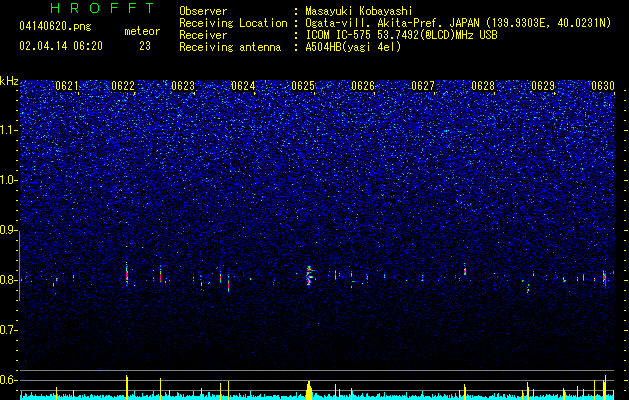This screenshot has width=629, height=400.
Task: Click the tall yellow intensity peak below 0625
Action: pos(309,390)
